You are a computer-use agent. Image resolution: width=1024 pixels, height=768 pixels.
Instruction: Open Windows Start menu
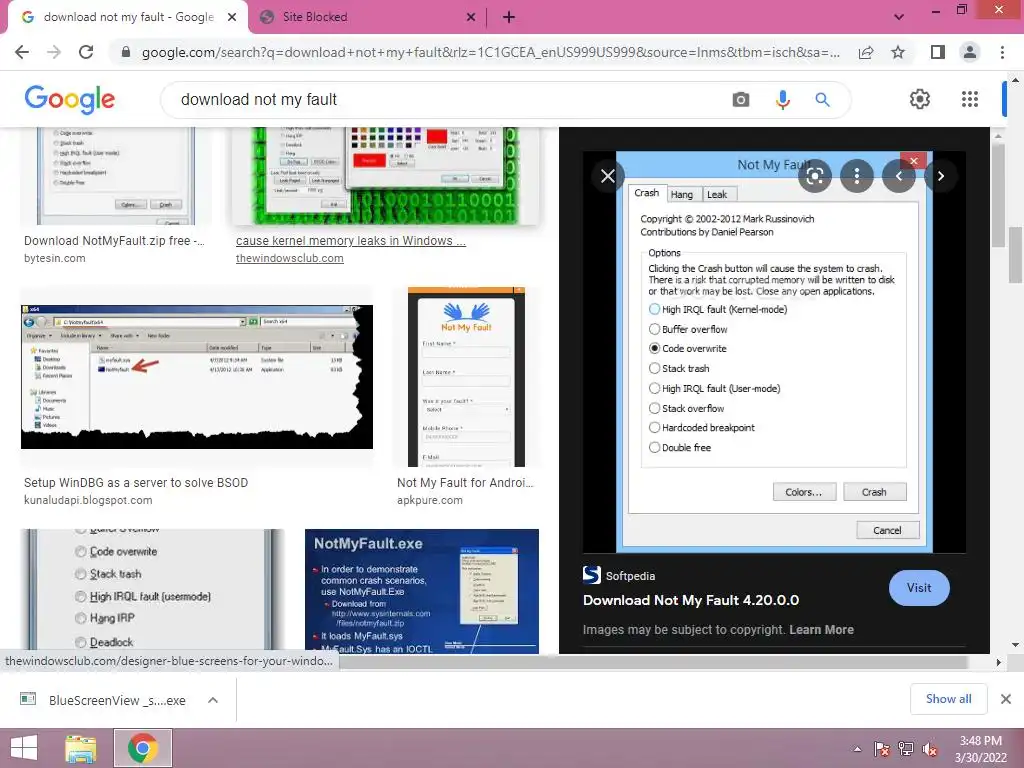(x=24, y=748)
